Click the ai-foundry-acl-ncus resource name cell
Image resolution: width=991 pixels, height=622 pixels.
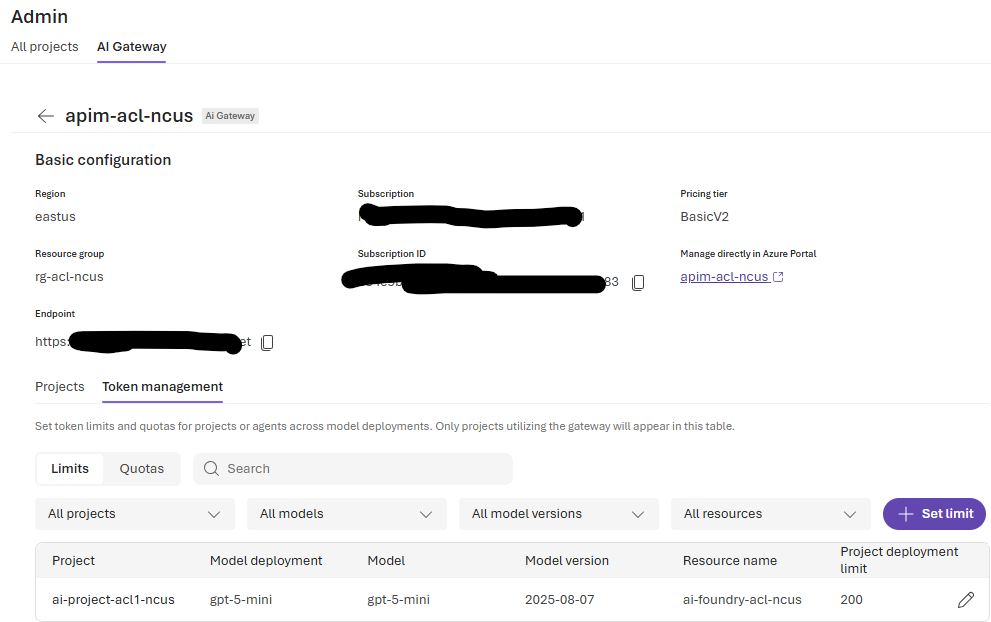click(742, 600)
